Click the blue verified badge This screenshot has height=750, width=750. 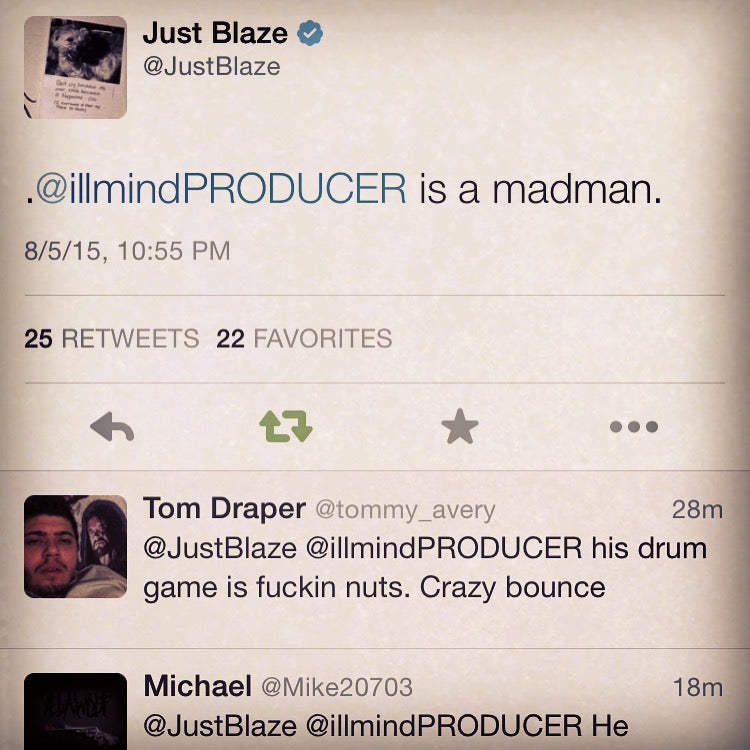point(312,33)
